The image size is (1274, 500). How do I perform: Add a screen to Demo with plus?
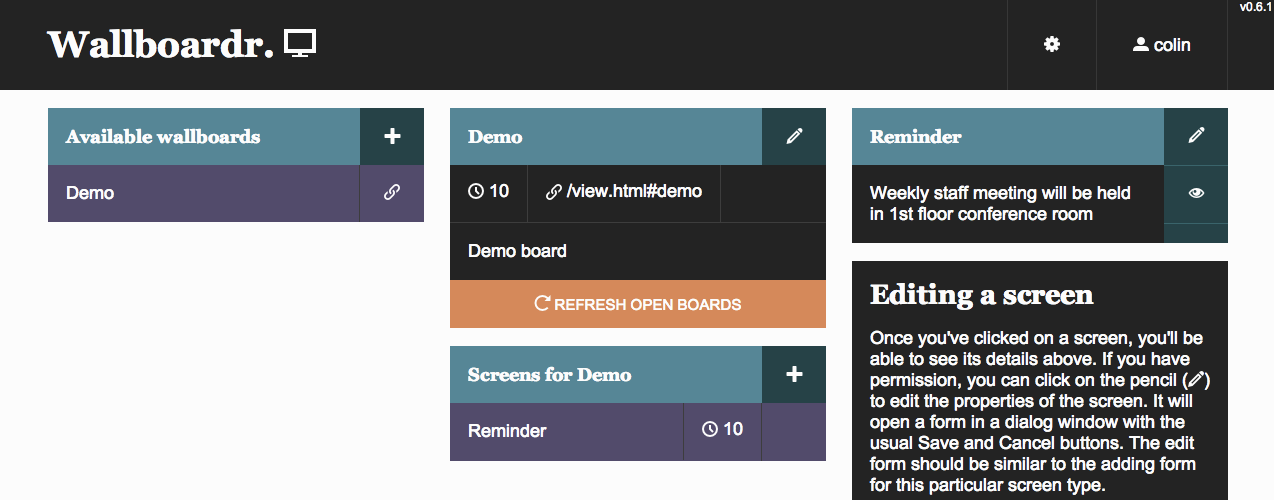coord(794,374)
